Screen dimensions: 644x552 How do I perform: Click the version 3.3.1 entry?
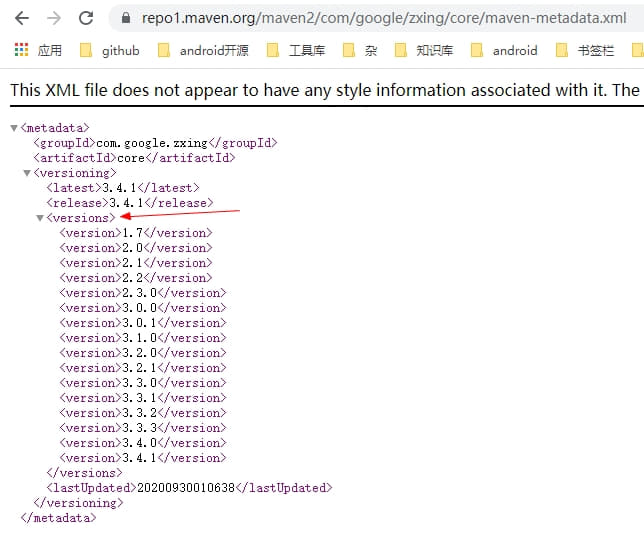143,398
